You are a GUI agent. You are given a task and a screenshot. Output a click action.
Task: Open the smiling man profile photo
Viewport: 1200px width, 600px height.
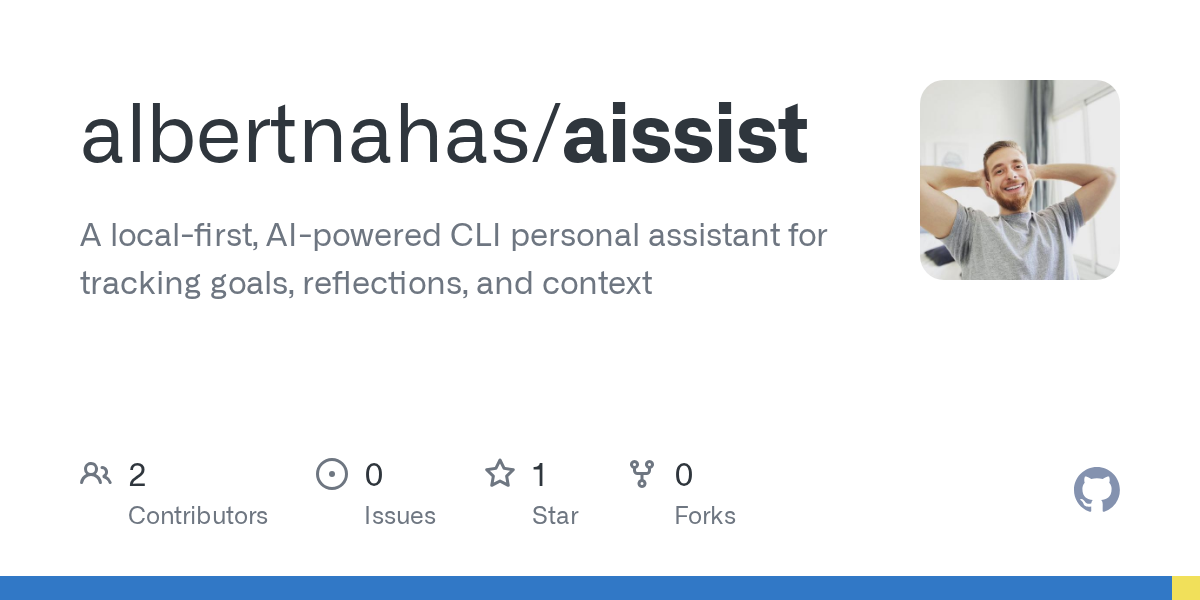click(x=1019, y=180)
